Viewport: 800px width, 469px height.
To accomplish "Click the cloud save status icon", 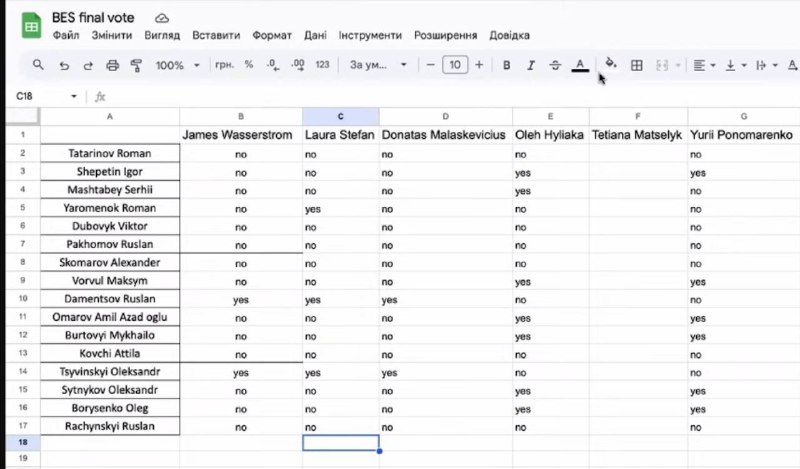I will pos(162,18).
